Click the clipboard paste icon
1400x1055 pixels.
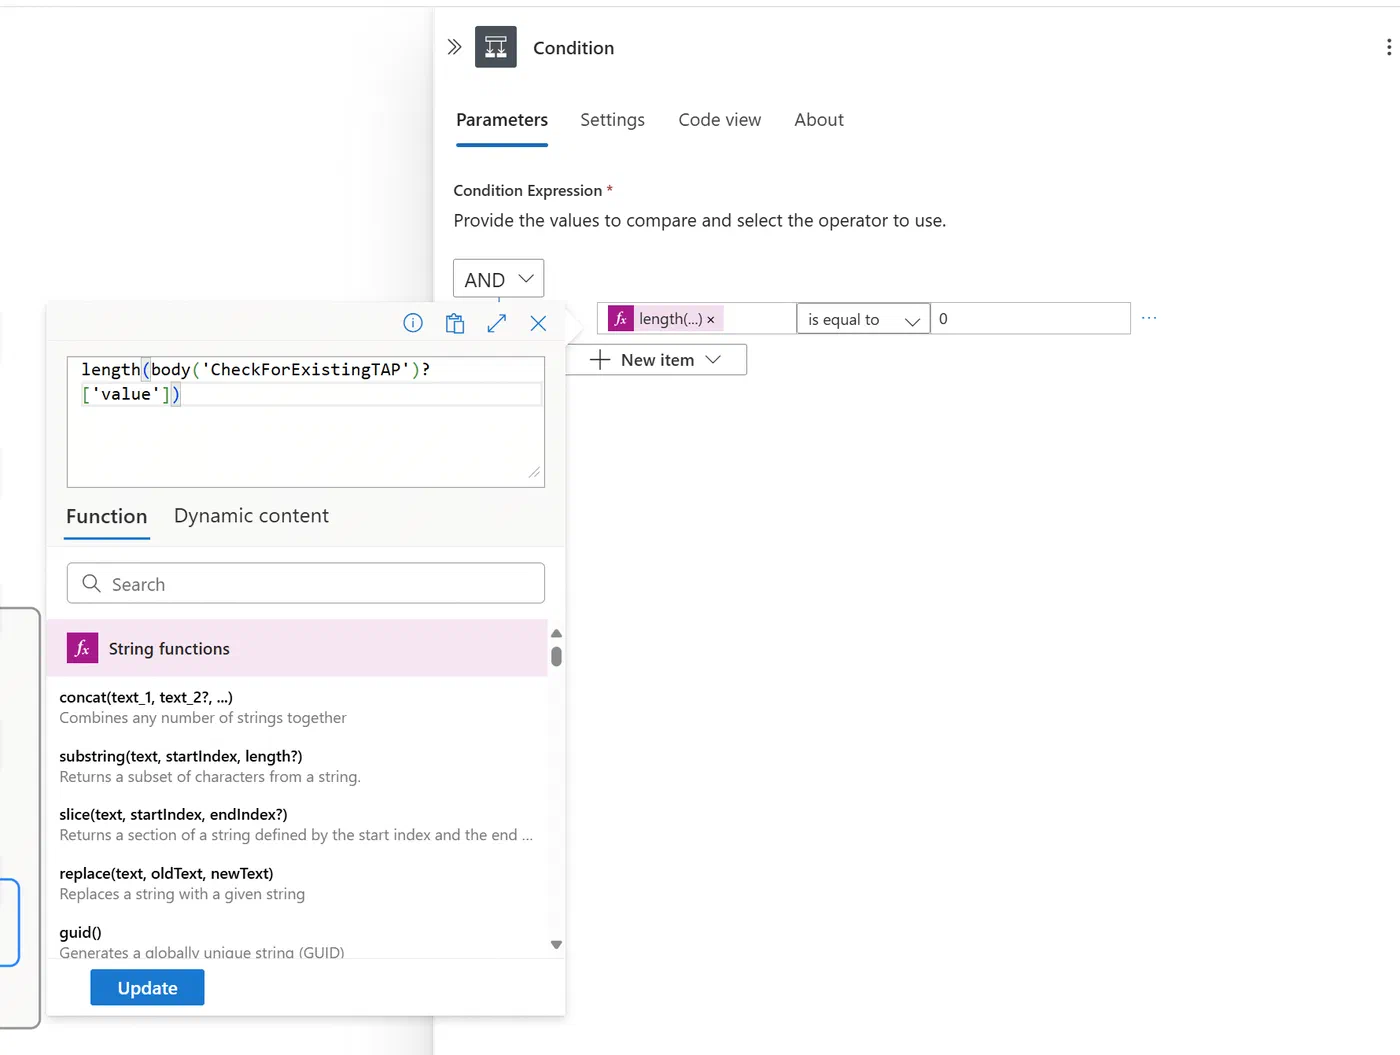pos(455,323)
